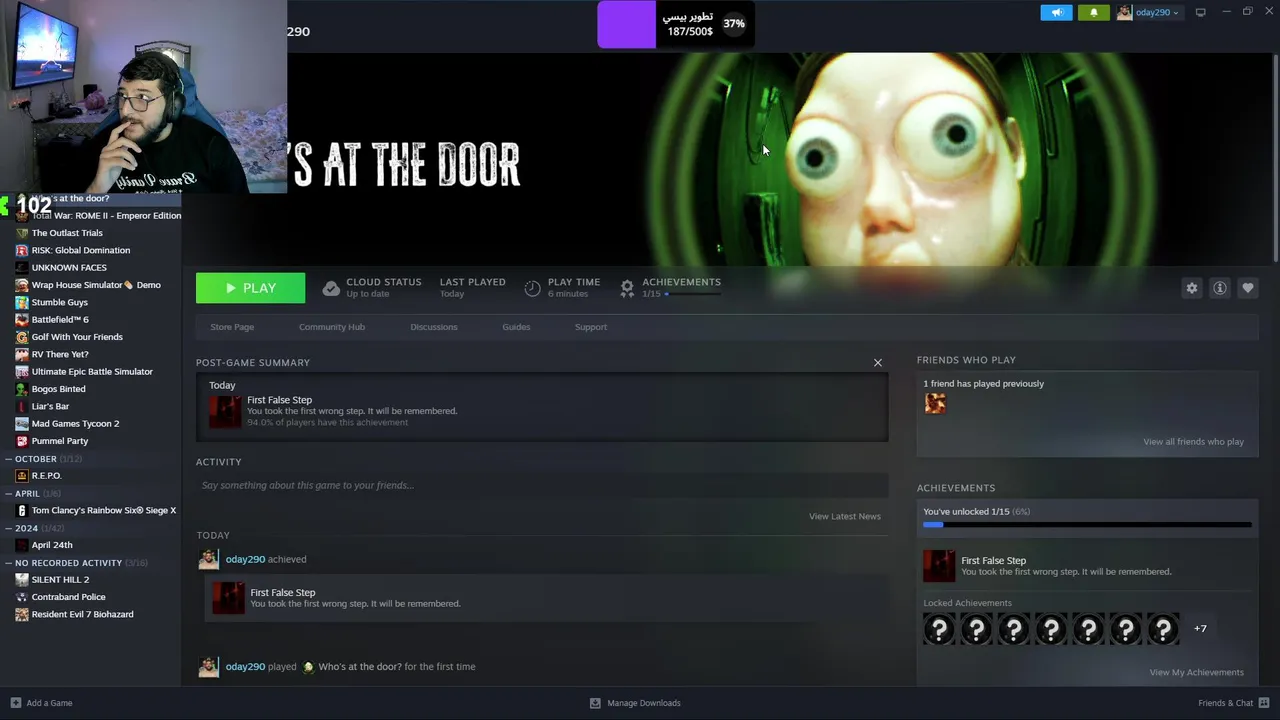This screenshot has height=720, width=1280.
Task: Open View Latest News link
Action: coord(845,516)
